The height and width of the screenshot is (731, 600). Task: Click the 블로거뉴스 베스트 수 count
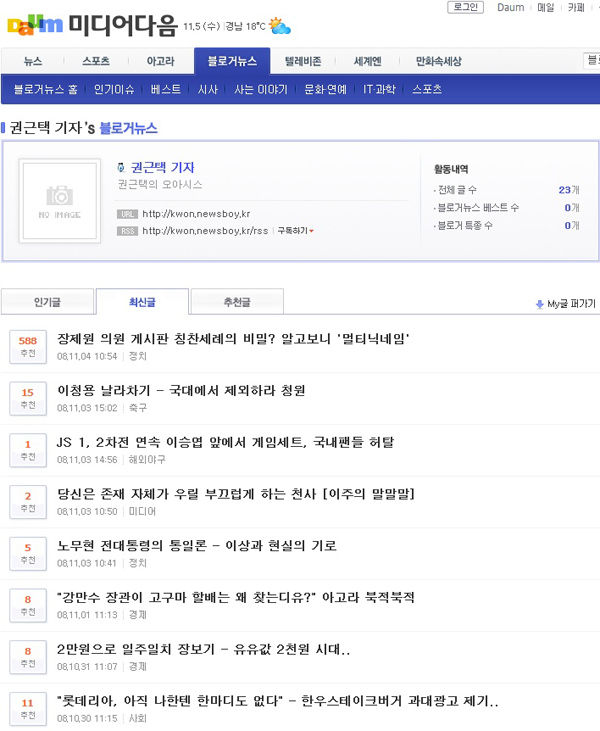572,207
